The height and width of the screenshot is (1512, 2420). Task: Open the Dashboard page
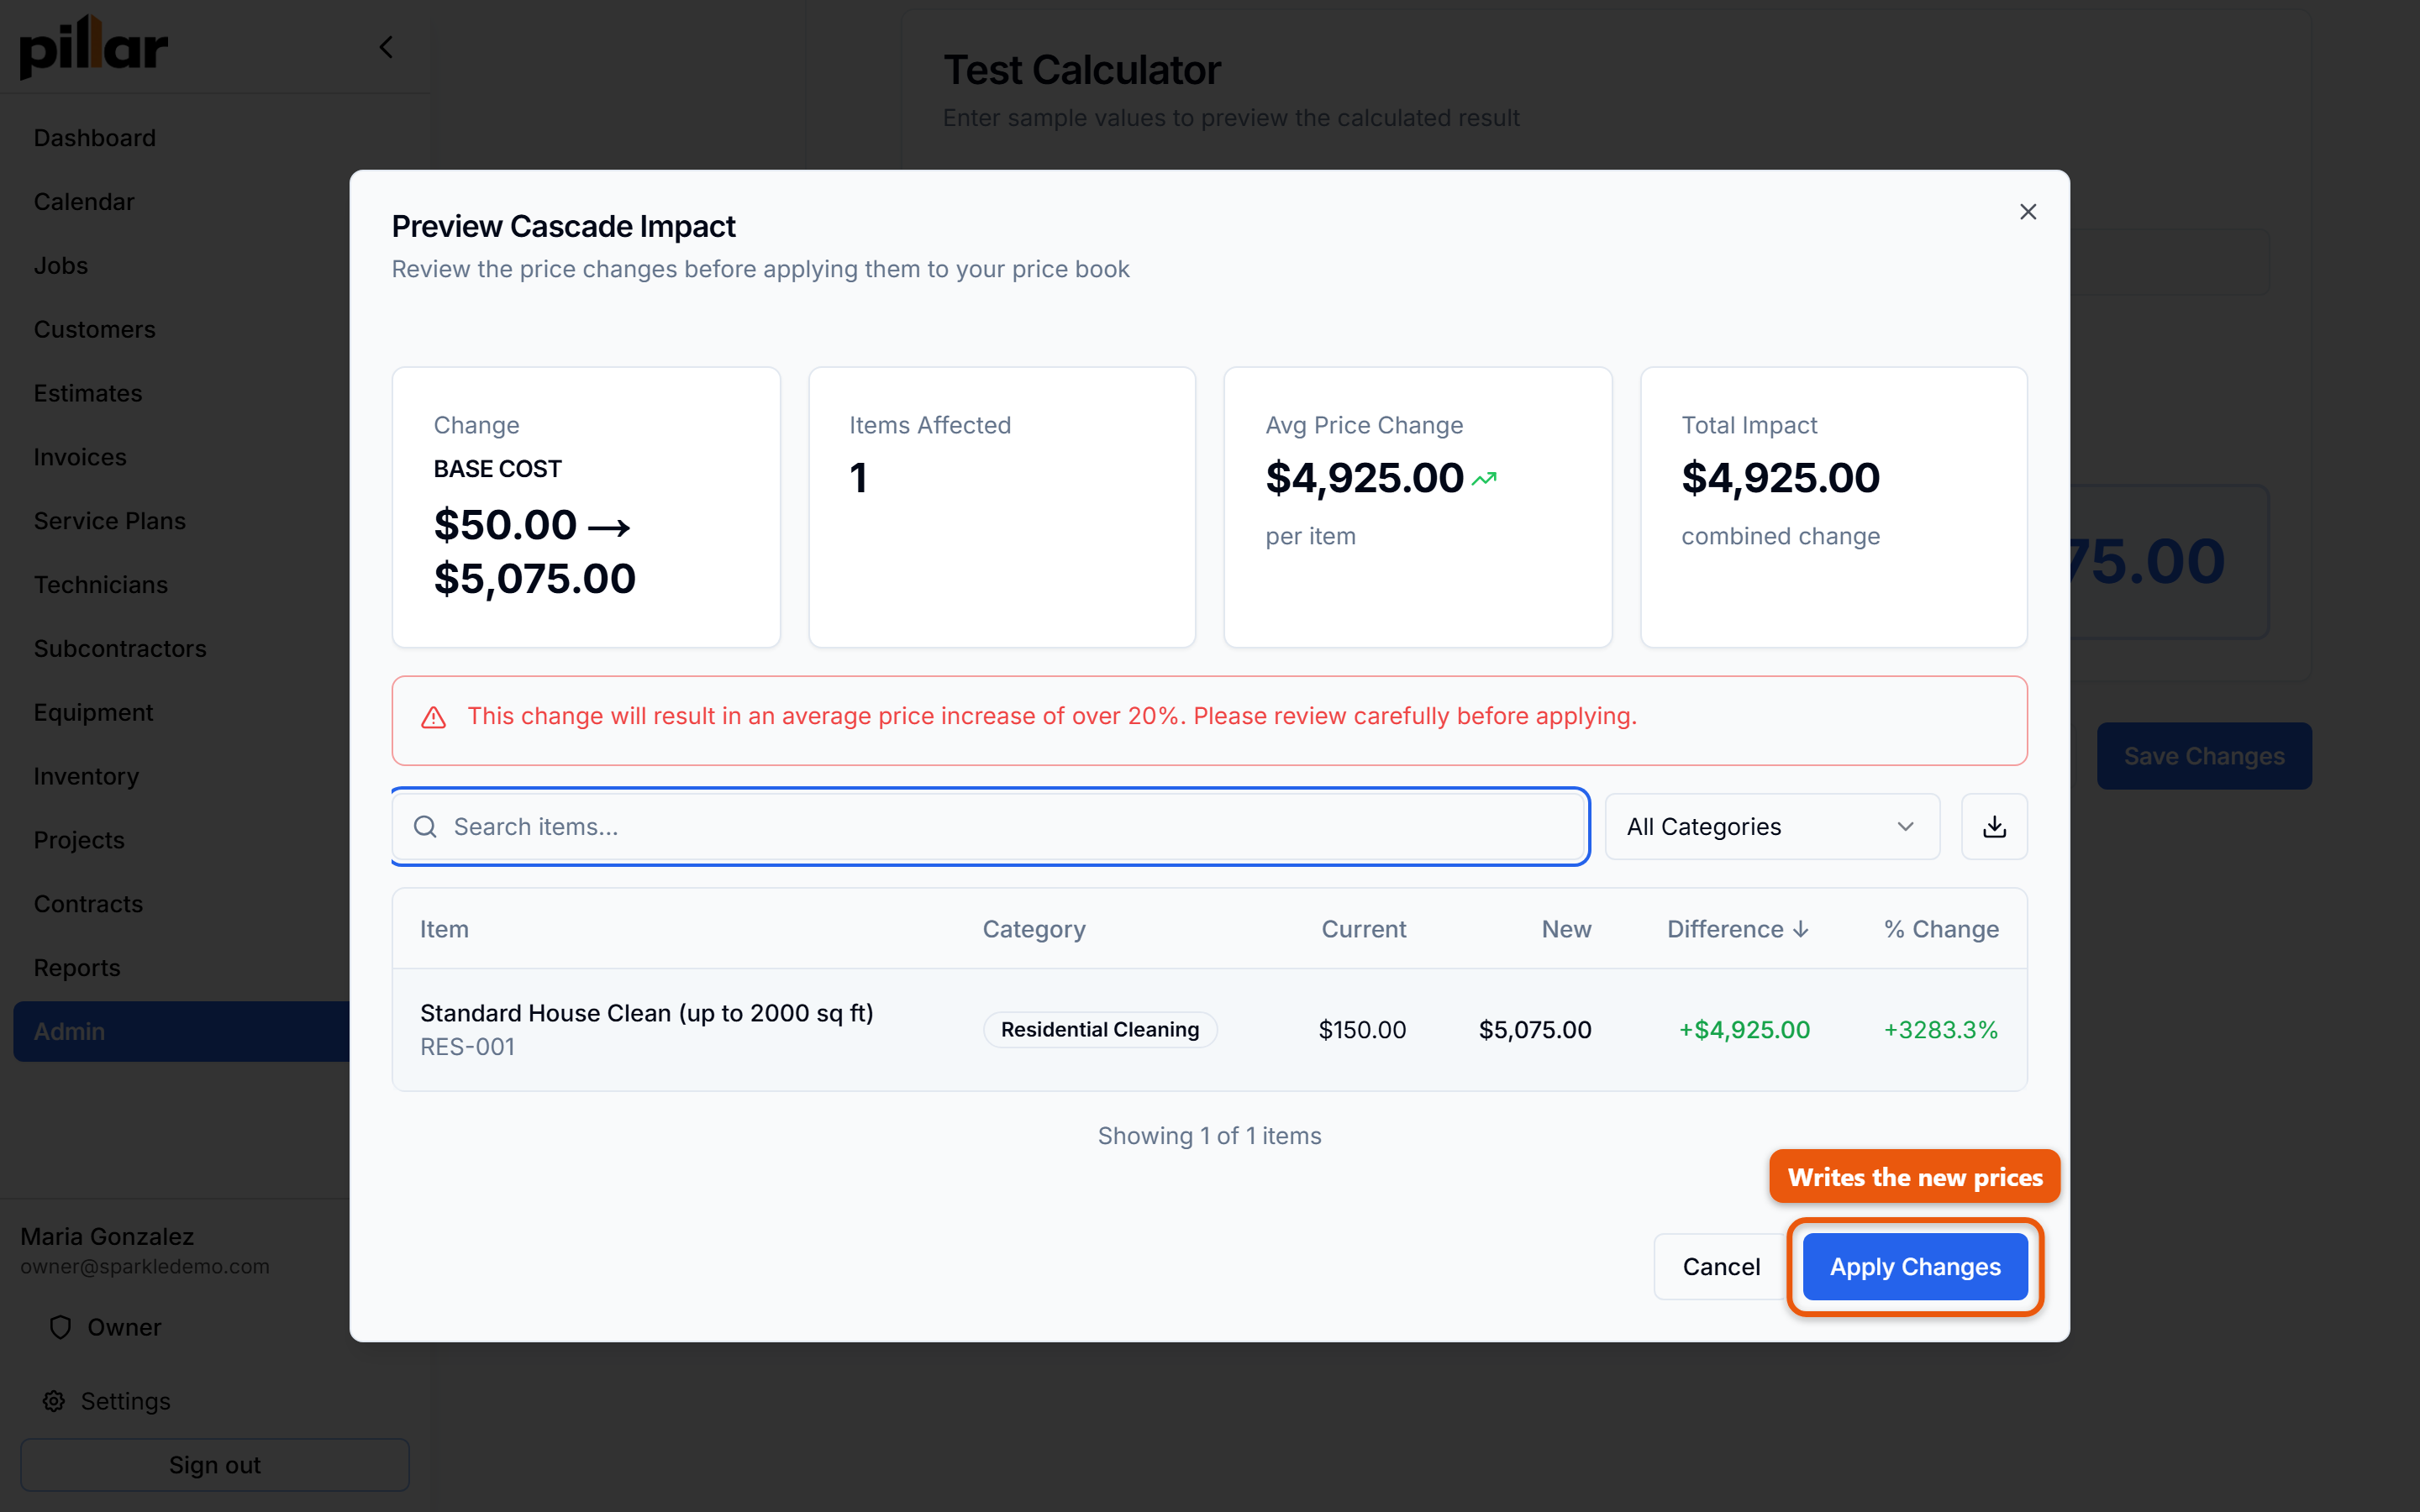pos(94,138)
